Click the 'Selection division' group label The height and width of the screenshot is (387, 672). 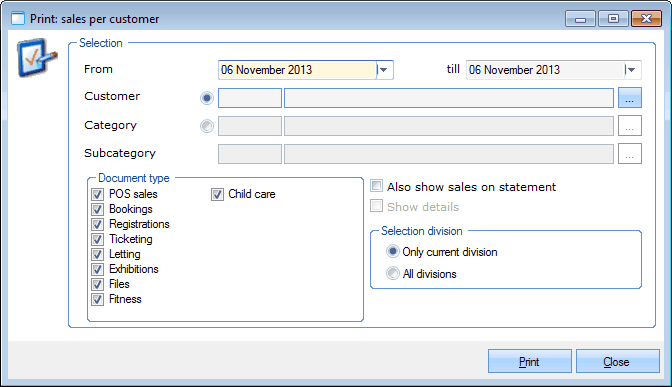click(x=422, y=231)
